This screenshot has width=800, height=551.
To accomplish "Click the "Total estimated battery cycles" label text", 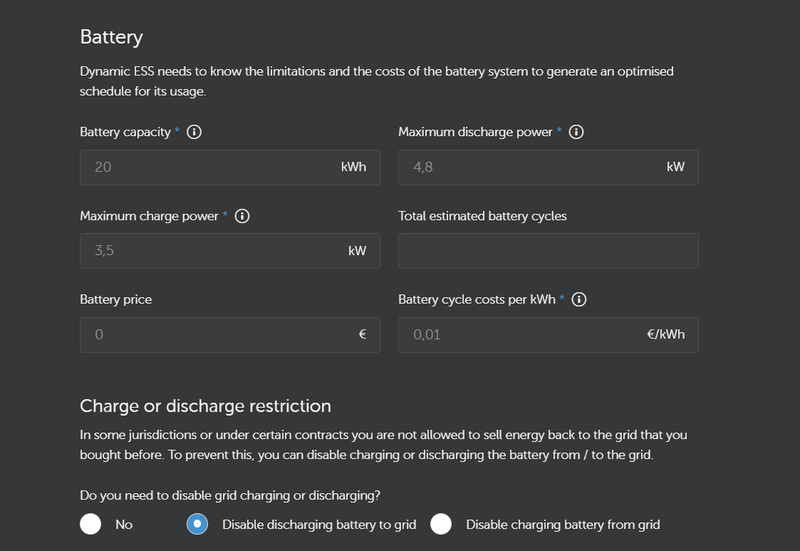I will click(x=483, y=216).
